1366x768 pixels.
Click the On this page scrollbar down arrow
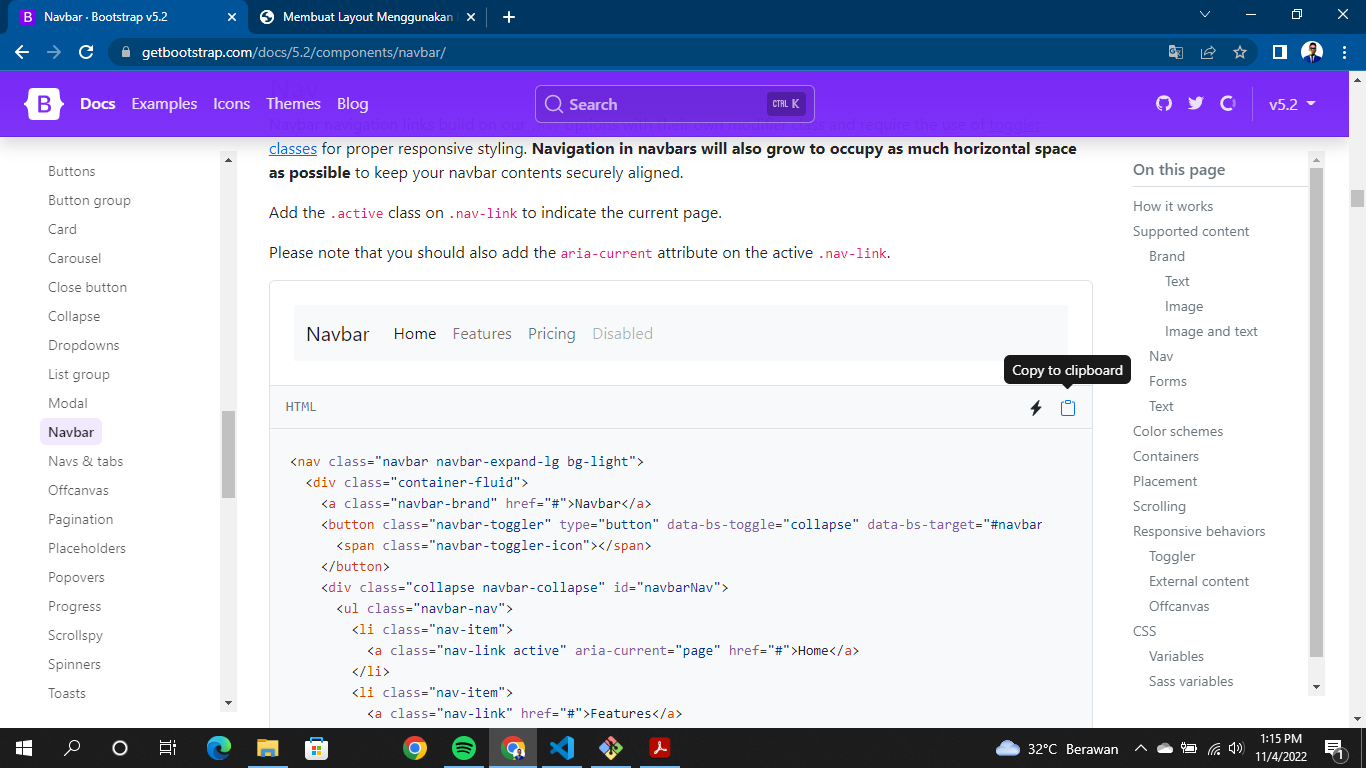(x=1316, y=687)
